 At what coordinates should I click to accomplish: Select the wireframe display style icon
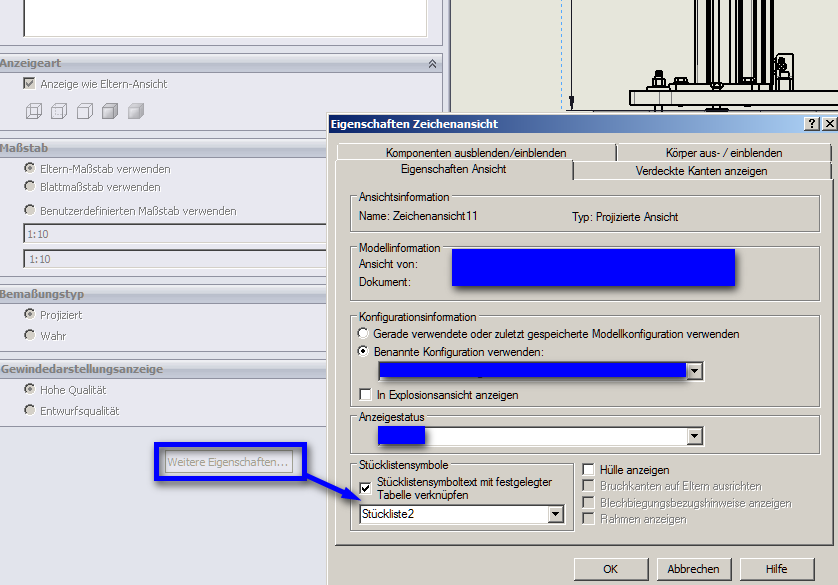coord(34,111)
